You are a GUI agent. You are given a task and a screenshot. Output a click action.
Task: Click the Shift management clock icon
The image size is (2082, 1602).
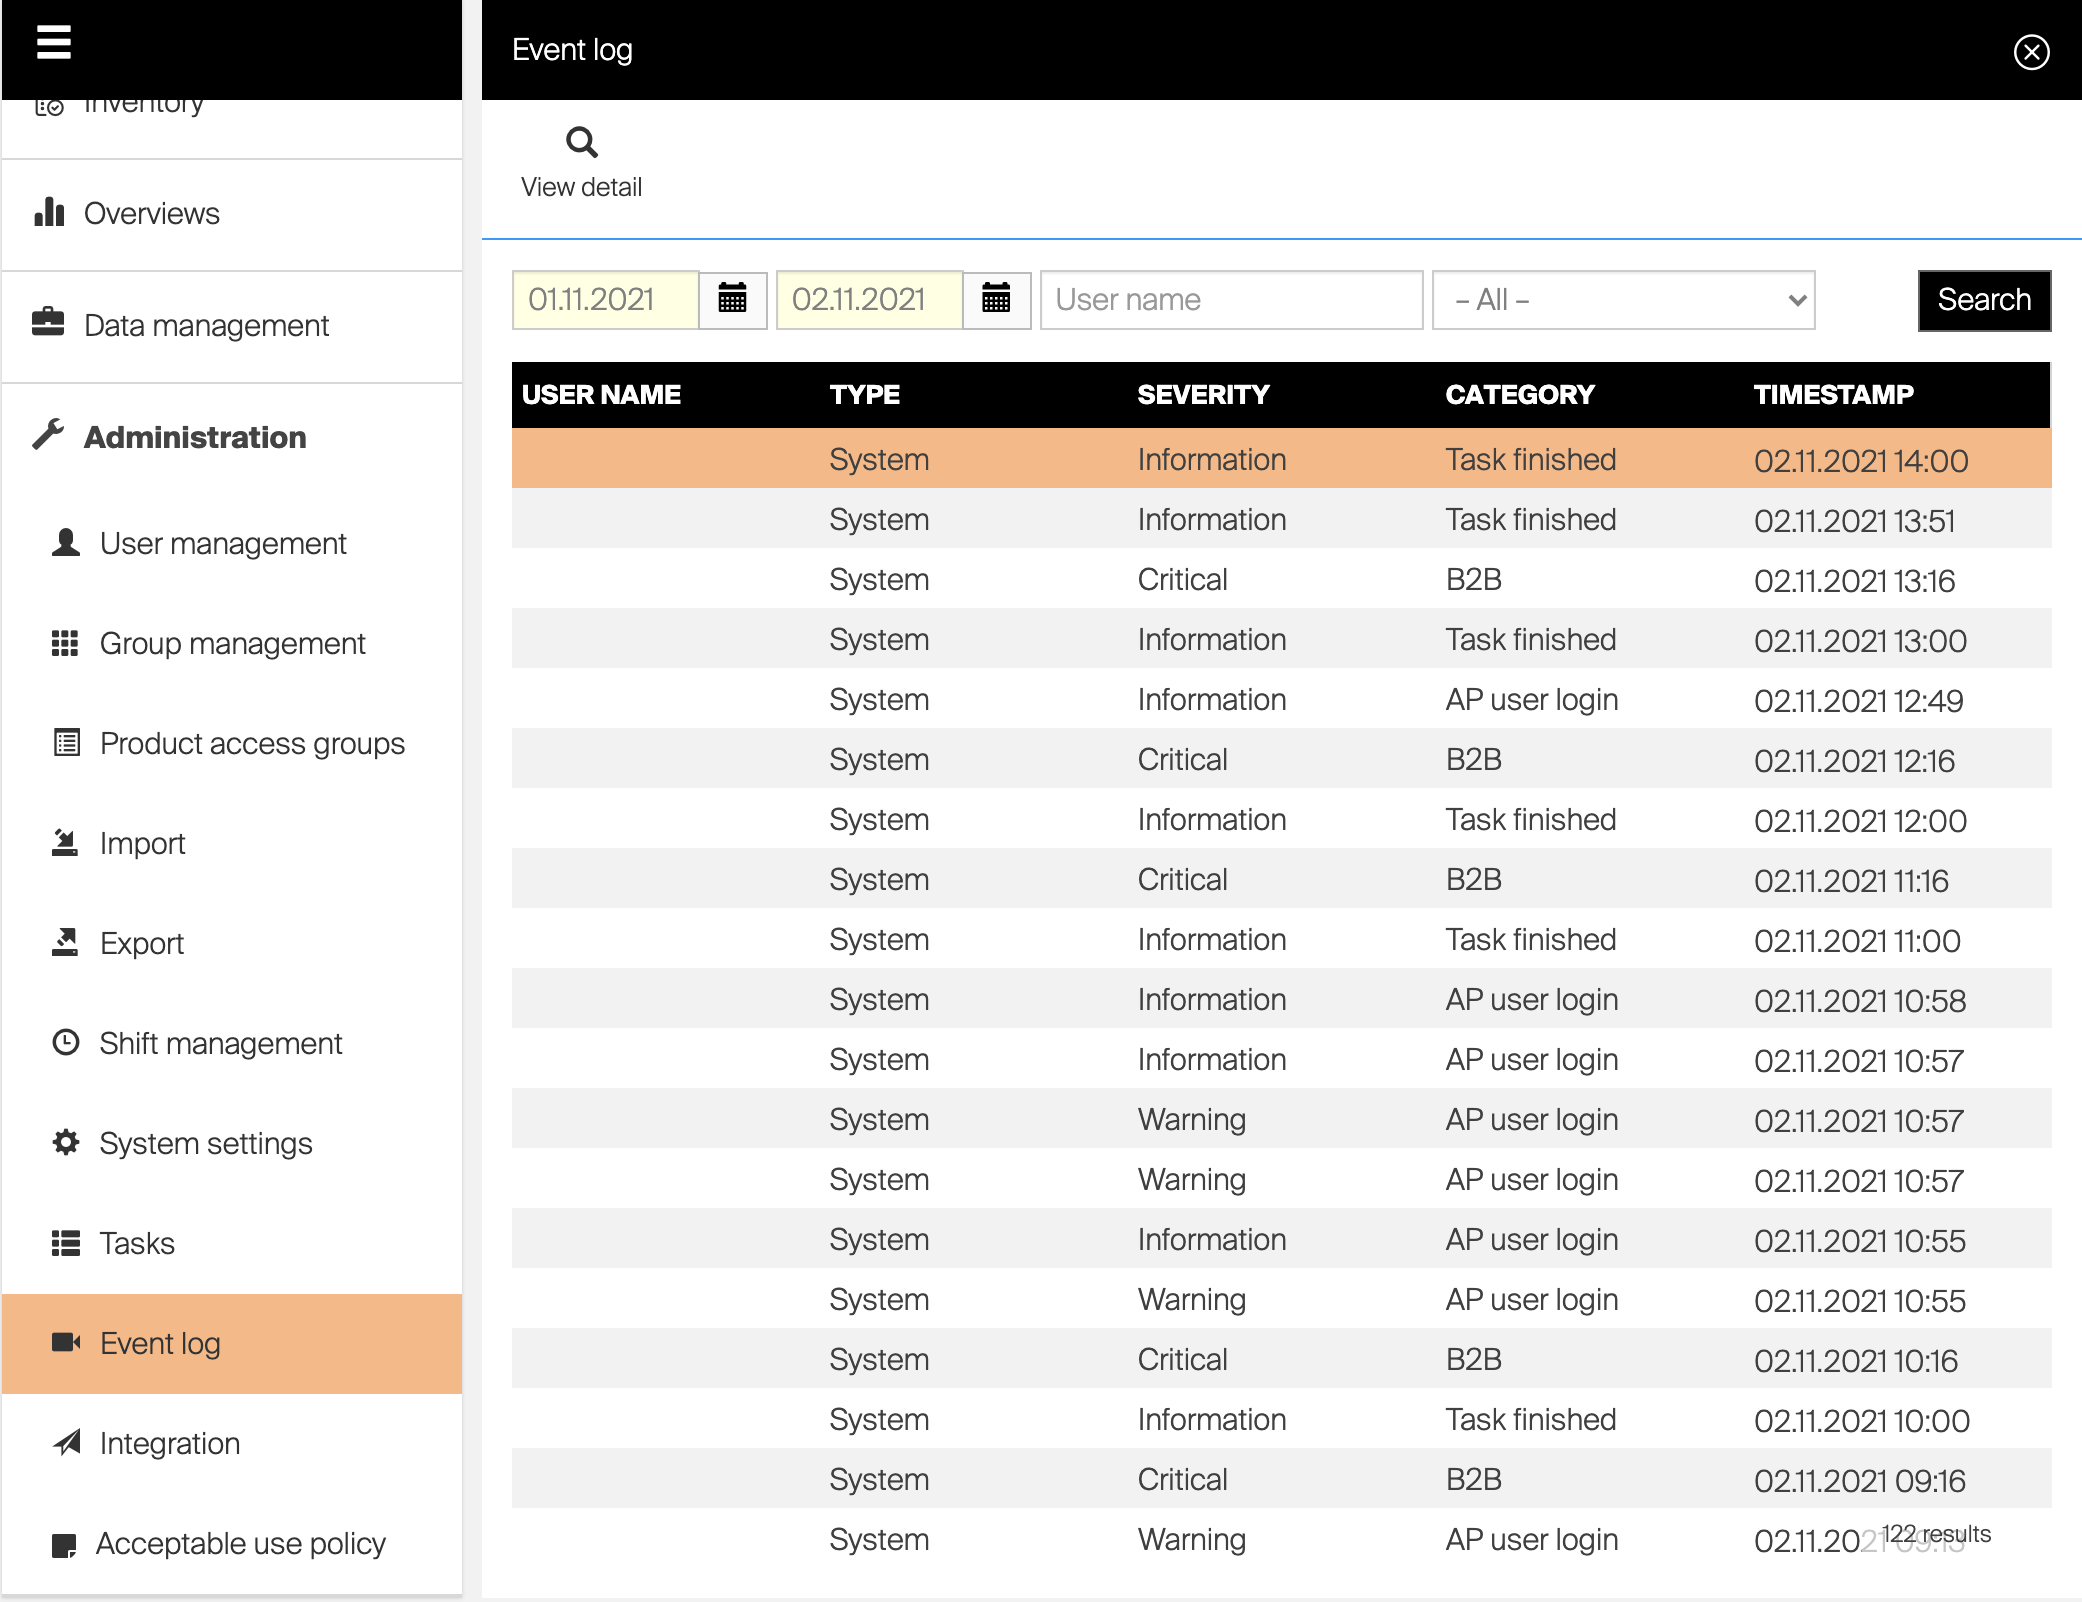[66, 1043]
